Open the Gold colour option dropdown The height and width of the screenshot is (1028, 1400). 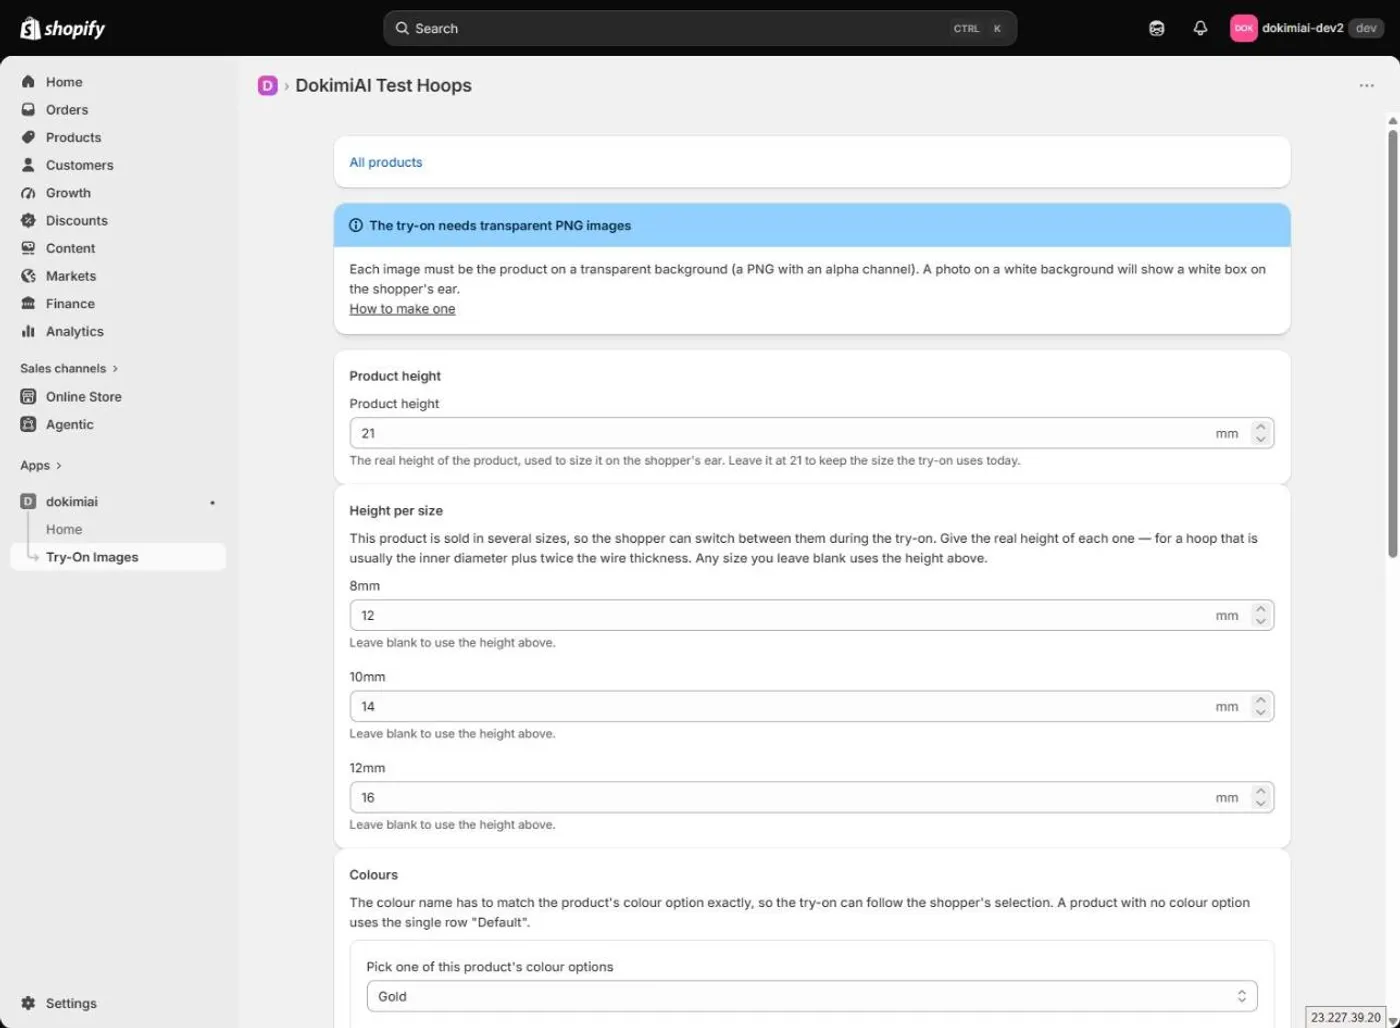click(811, 996)
